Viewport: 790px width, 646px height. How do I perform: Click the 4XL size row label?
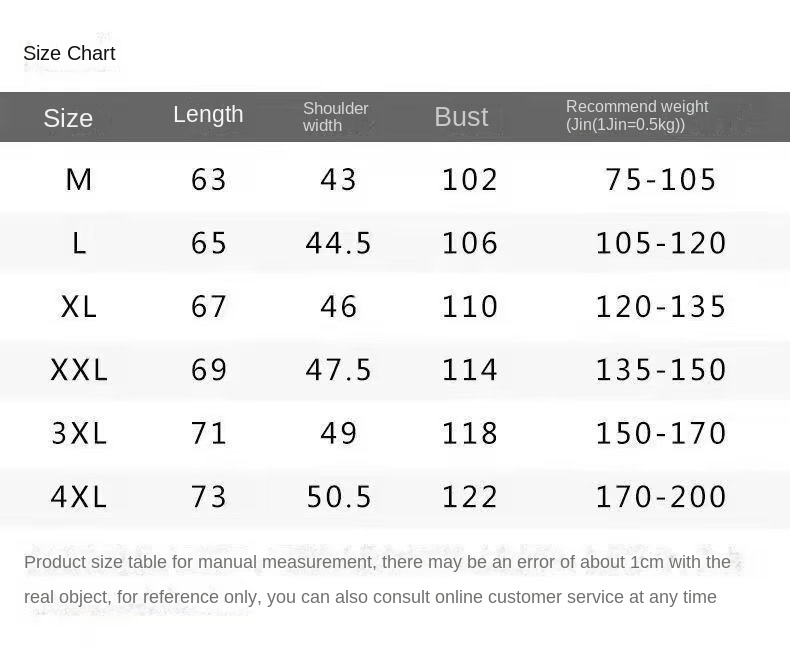(79, 497)
